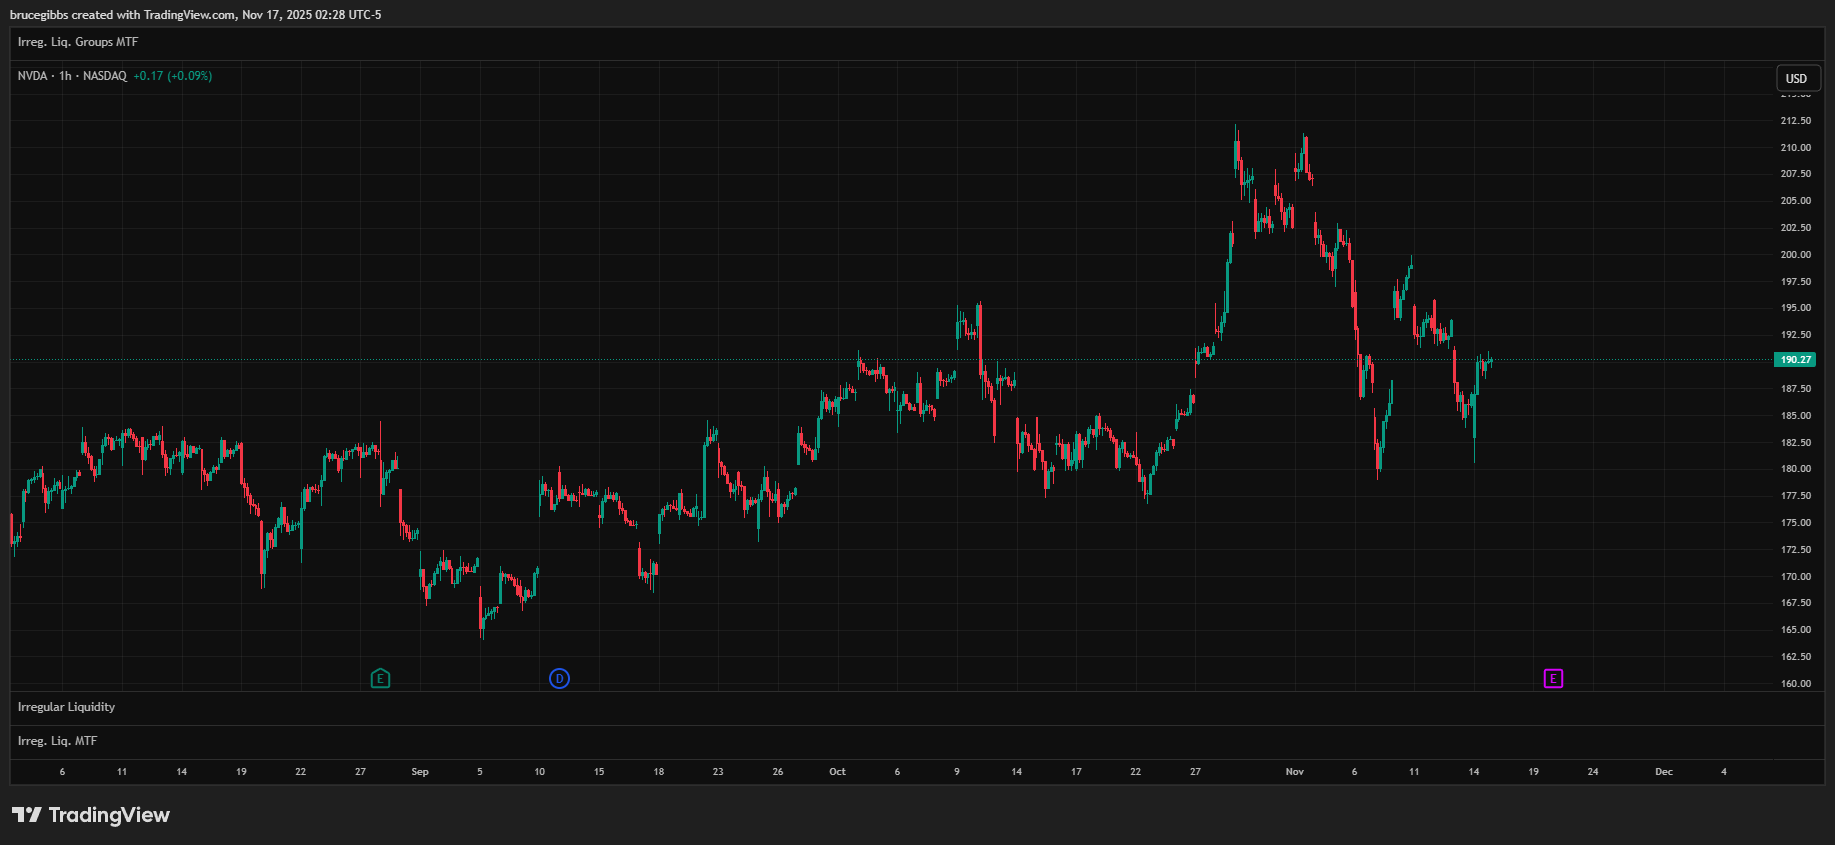Click the Oct label on time axis
The image size is (1835, 845).
(x=837, y=772)
